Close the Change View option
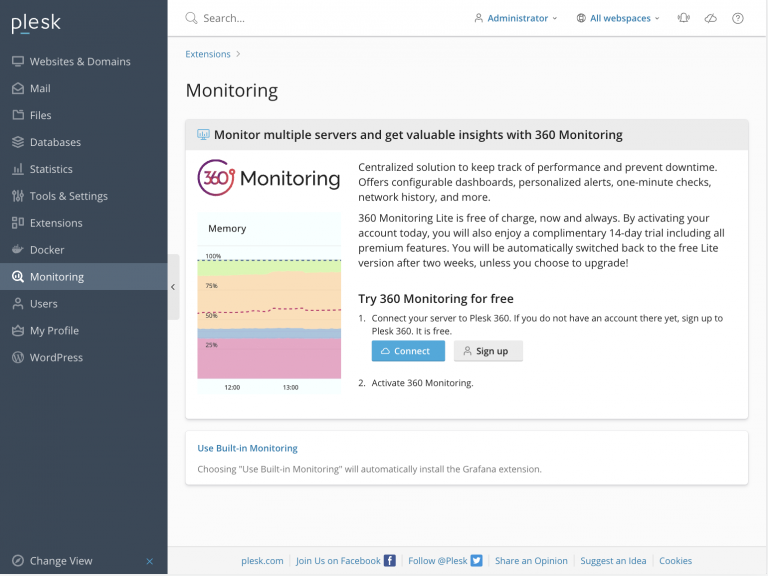 (149, 561)
